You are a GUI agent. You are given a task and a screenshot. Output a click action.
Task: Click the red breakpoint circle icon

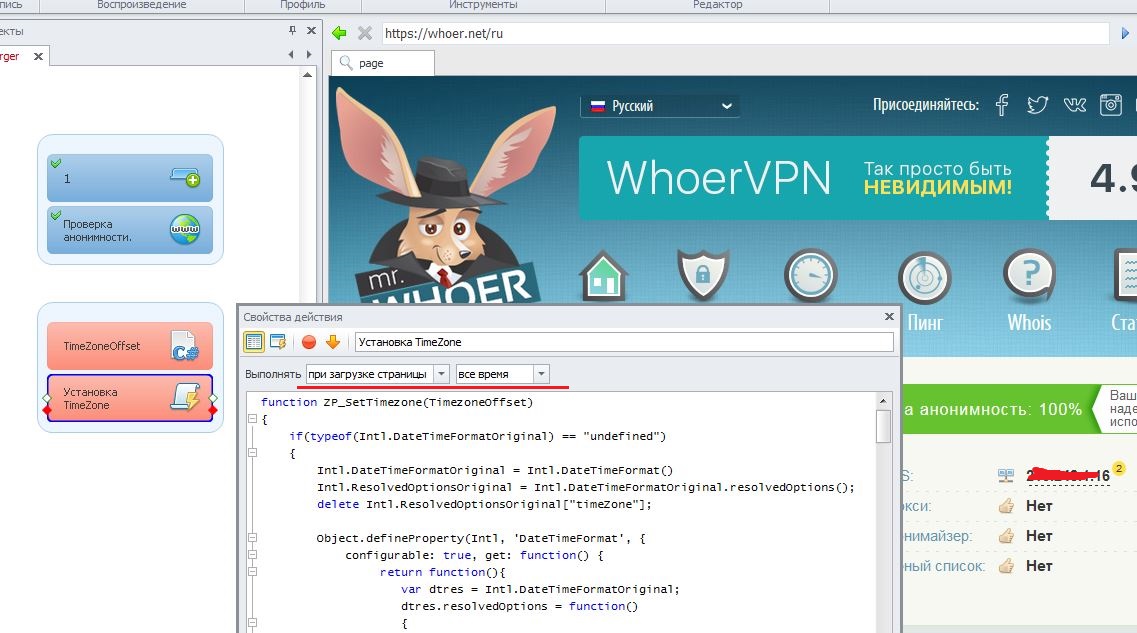tap(309, 342)
